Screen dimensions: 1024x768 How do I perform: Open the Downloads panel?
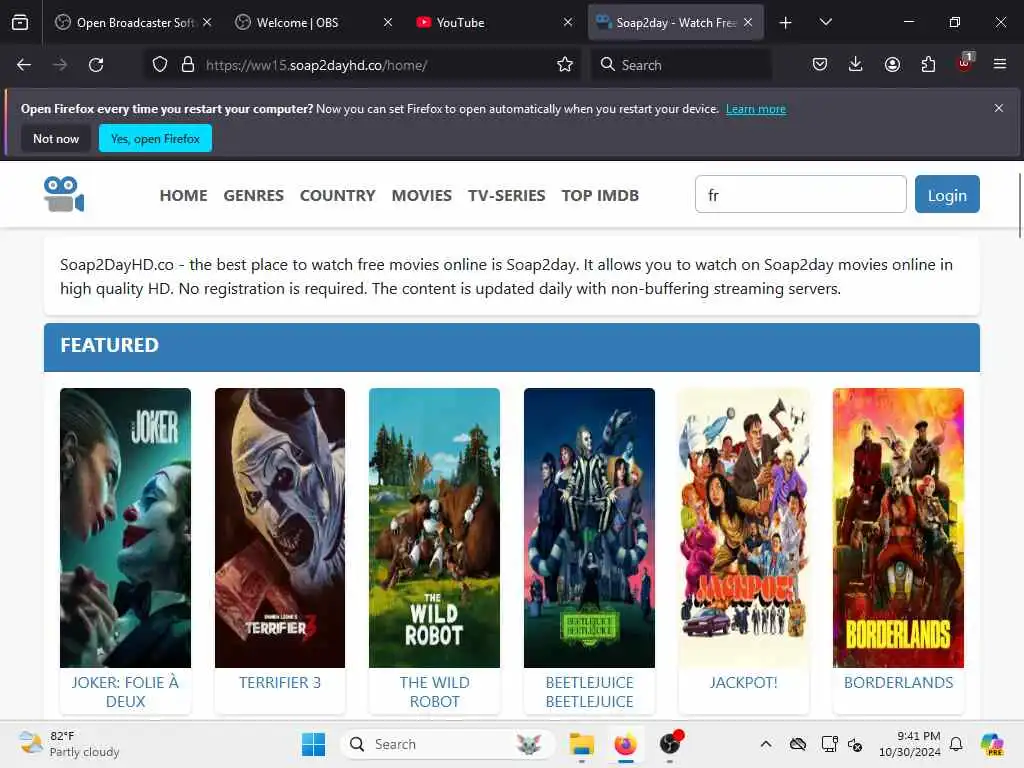pyautogui.click(x=856, y=65)
